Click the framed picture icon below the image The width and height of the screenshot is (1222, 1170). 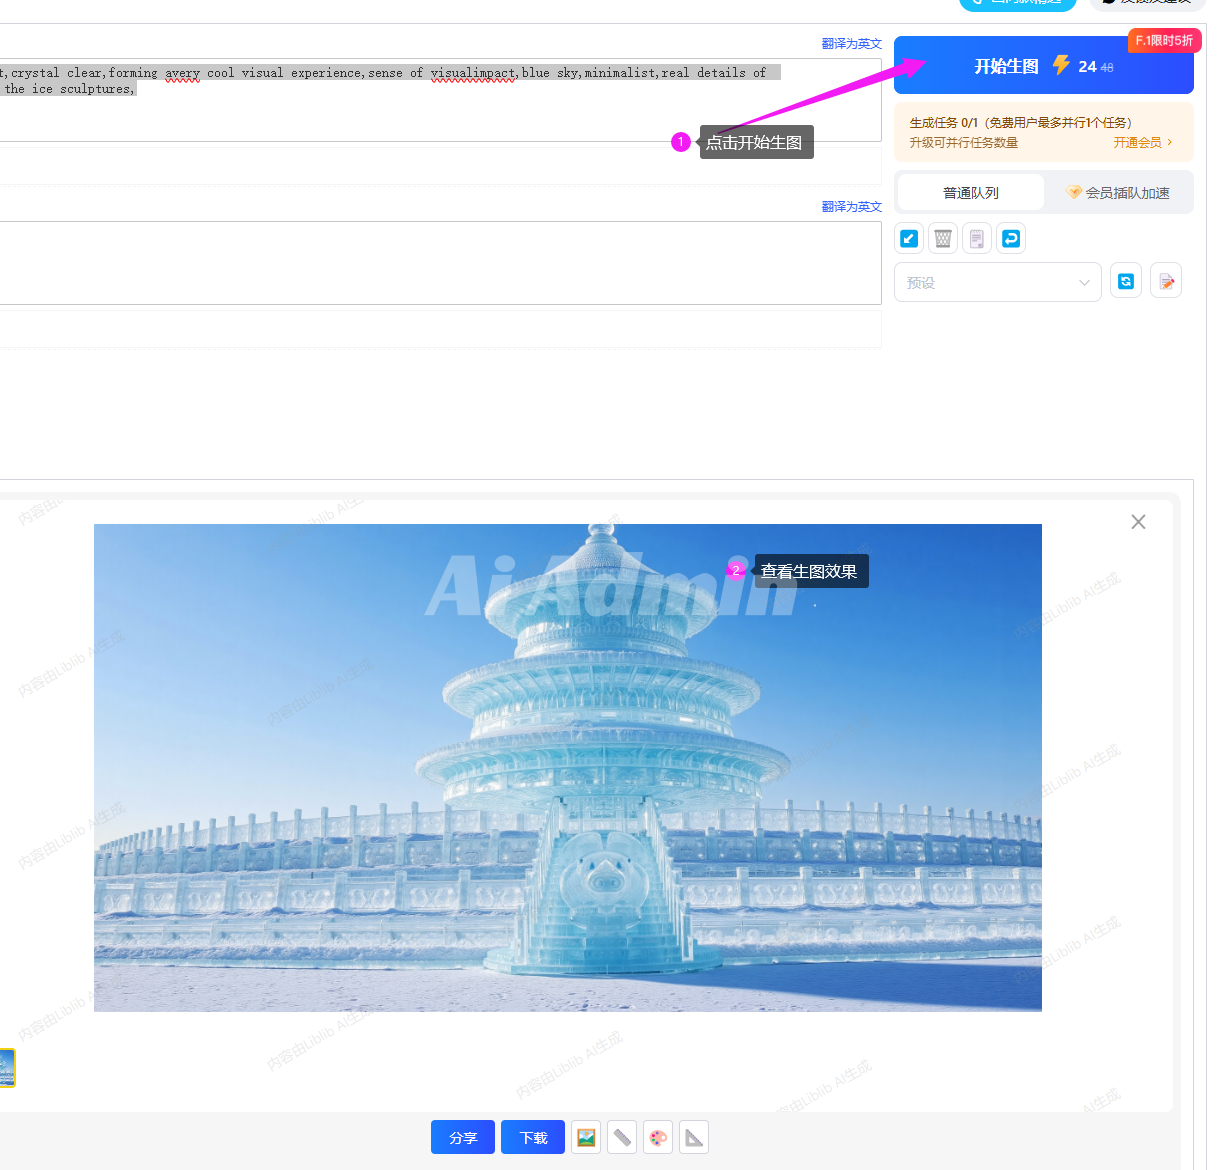tap(586, 1137)
